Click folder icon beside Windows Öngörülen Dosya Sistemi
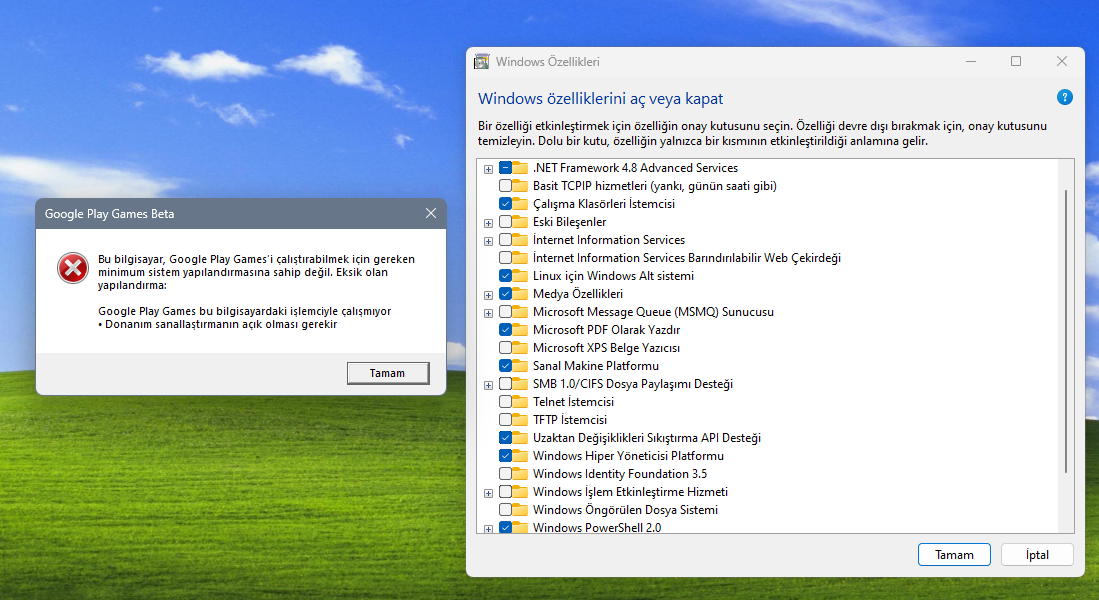This screenshot has height=600, width=1099. (x=519, y=510)
